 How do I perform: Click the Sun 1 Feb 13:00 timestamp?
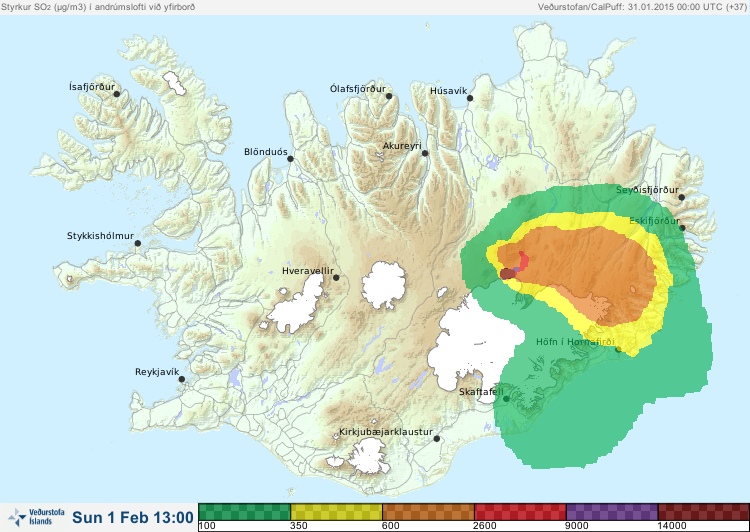132,517
